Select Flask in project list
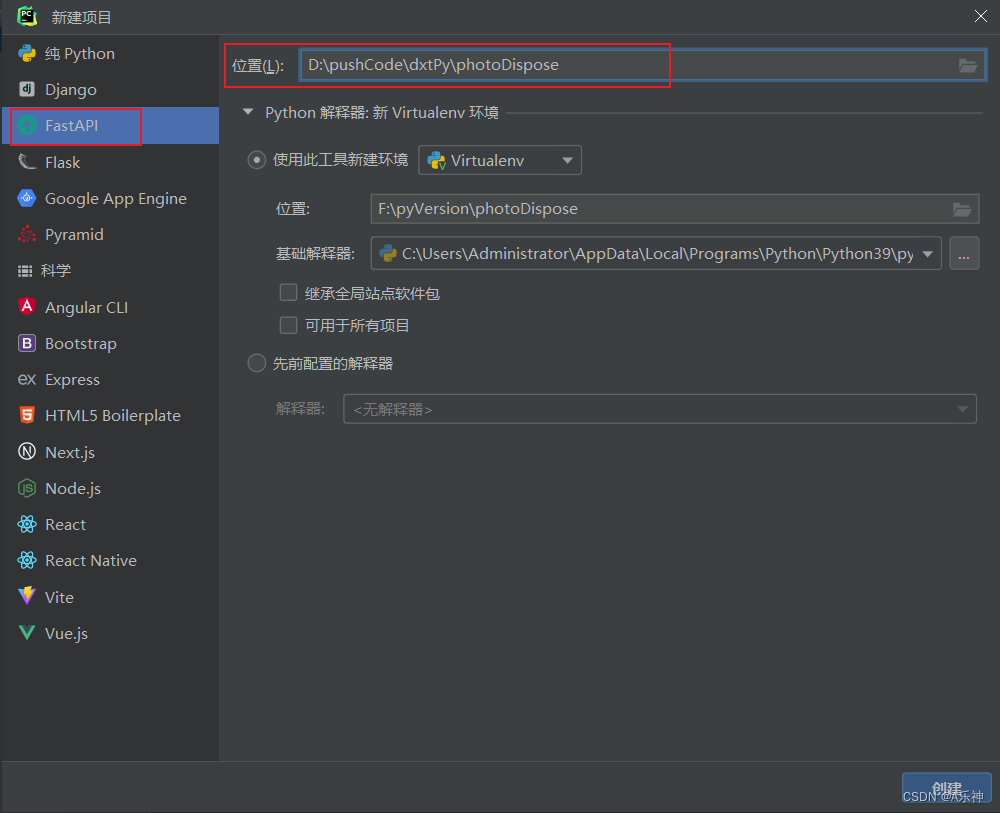Screen dimensions: 1000x813 (x=62, y=163)
